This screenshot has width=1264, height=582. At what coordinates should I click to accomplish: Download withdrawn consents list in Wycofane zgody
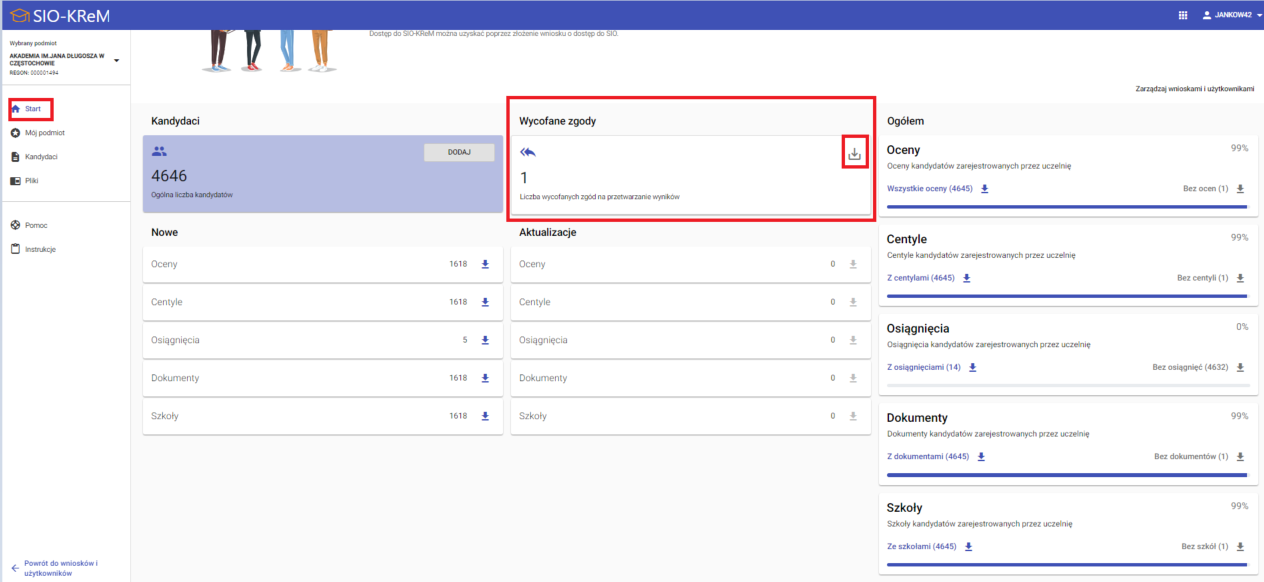pos(854,154)
